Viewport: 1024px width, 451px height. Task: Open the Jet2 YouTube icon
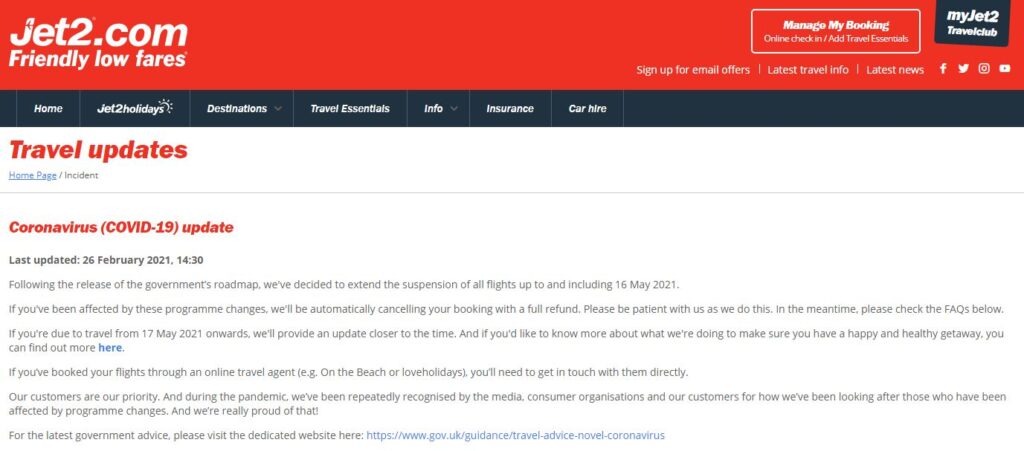[1004, 69]
